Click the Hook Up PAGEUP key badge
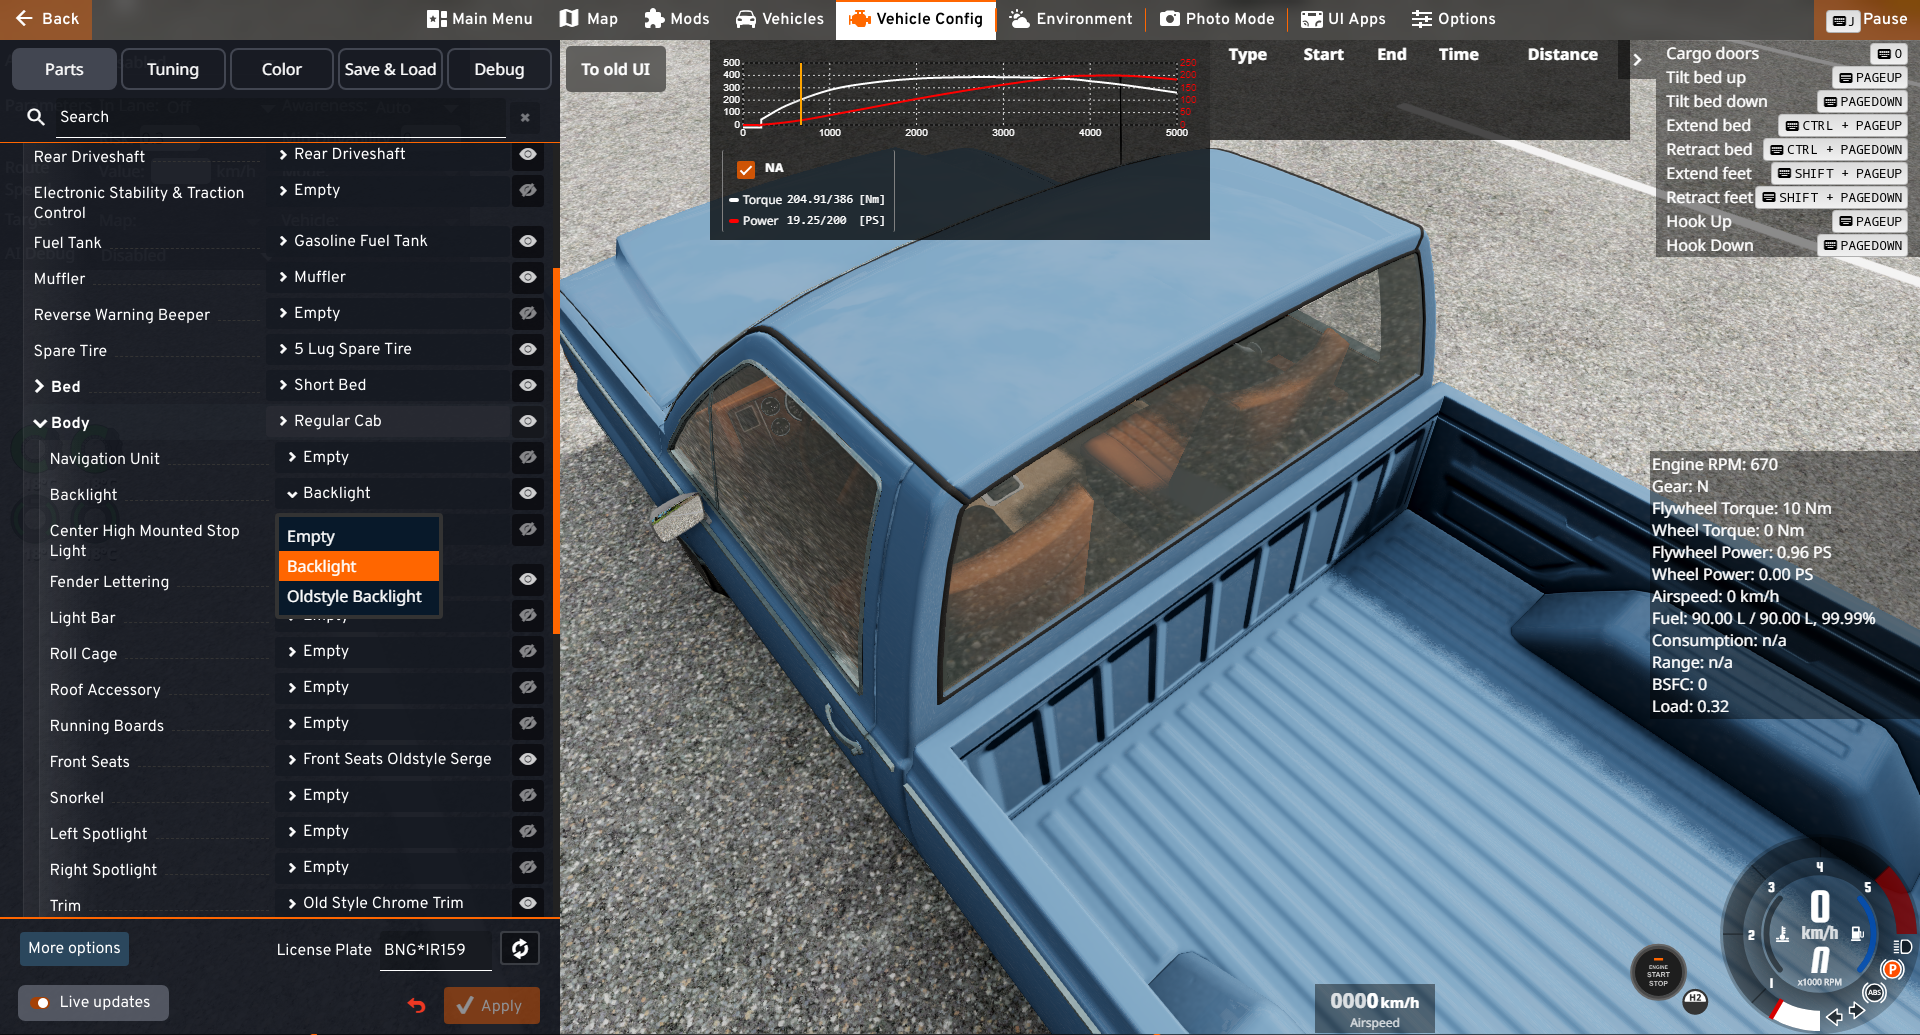The width and height of the screenshot is (1920, 1035). point(1870,222)
